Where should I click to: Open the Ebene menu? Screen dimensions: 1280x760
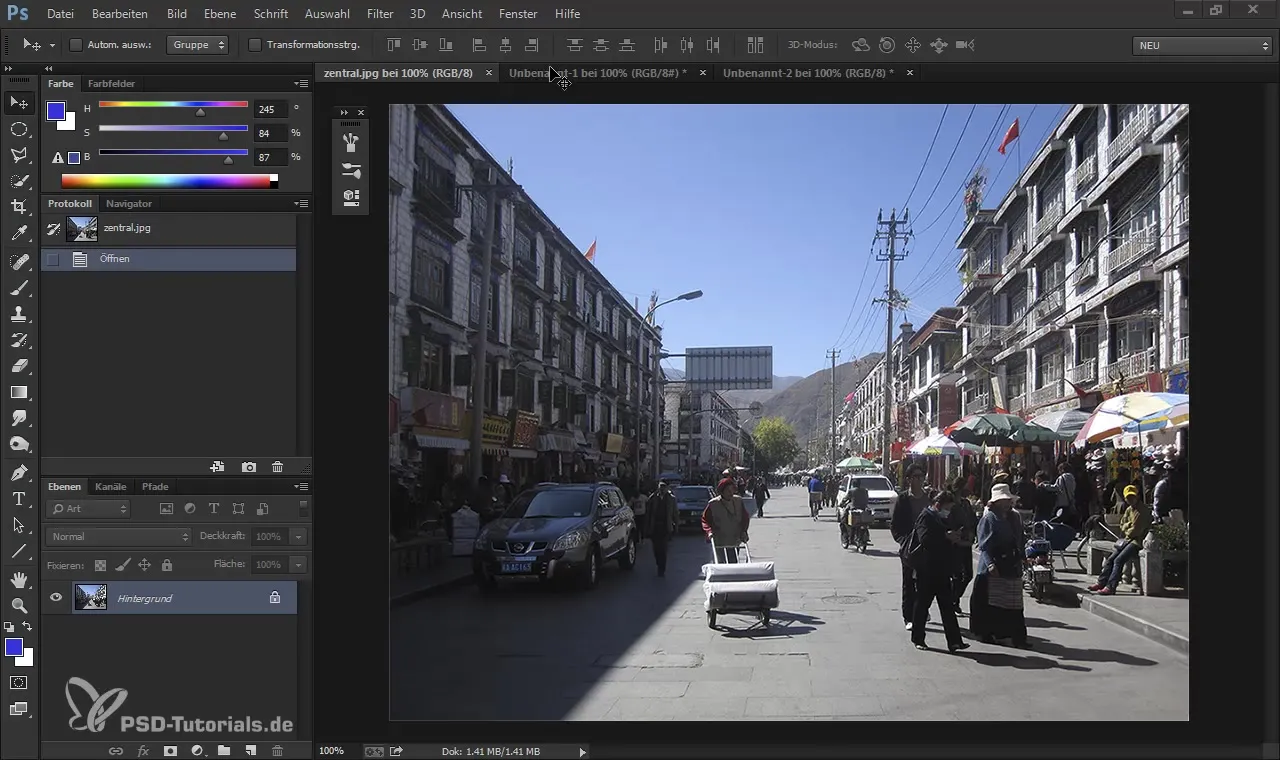(220, 14)
